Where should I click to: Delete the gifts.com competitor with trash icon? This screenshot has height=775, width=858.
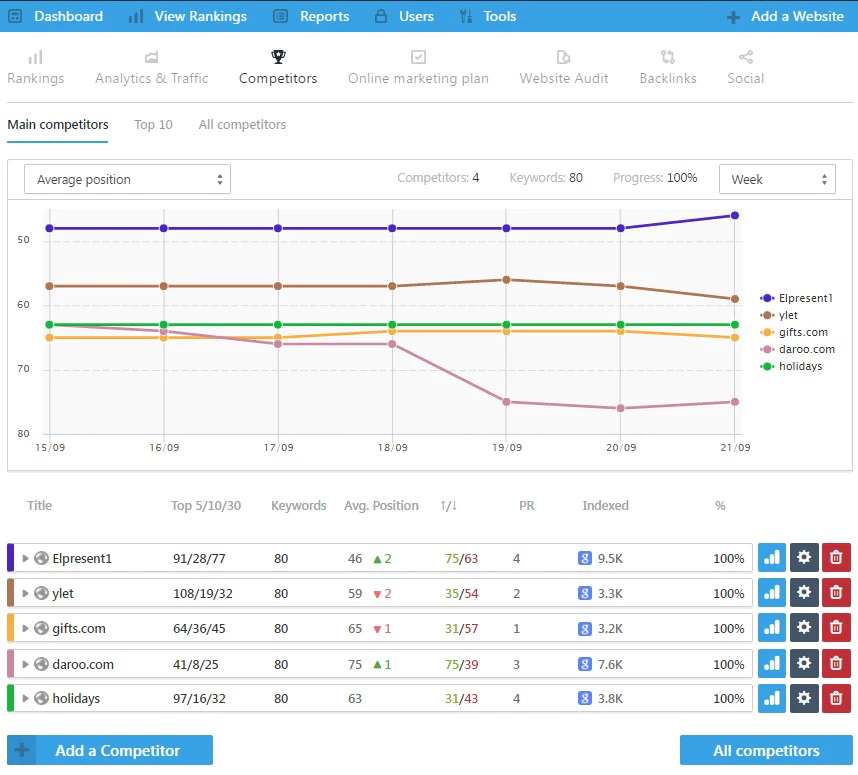pos(836,628)
